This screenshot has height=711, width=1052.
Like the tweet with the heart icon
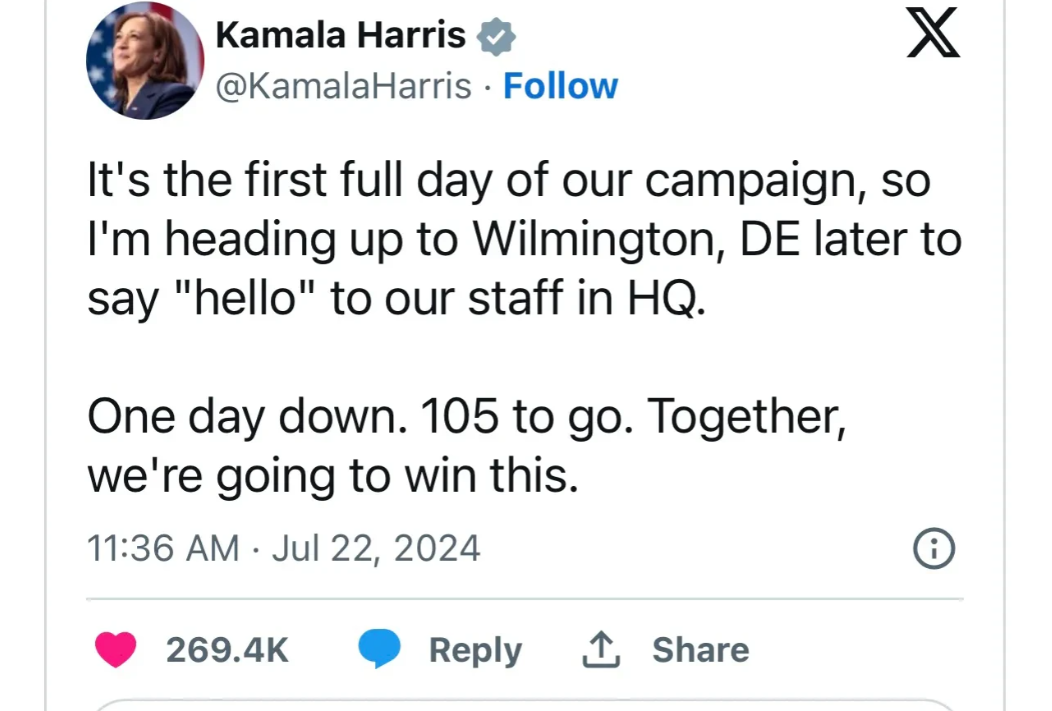116,650
